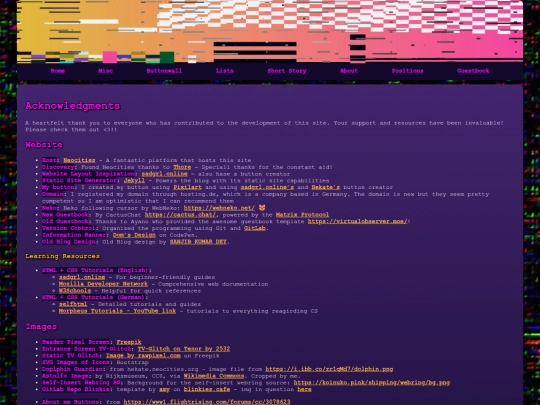
Task: Click the Learning Resources heading
Action: point(62,256)
